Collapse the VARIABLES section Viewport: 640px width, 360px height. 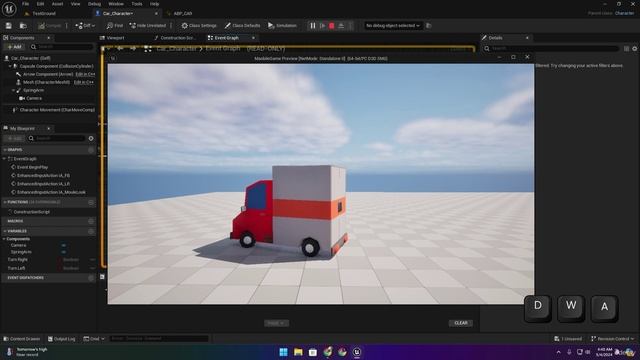5,231
